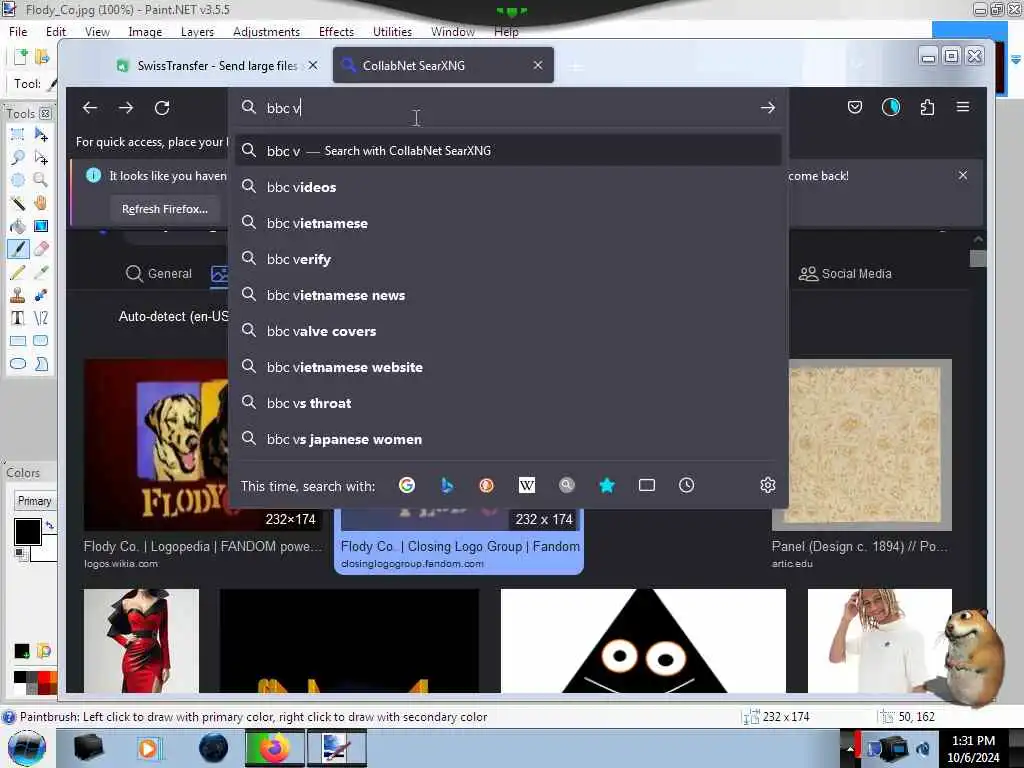Go back with the browser back arrow
Viewport: 1024px width, 768px height.
90,108
